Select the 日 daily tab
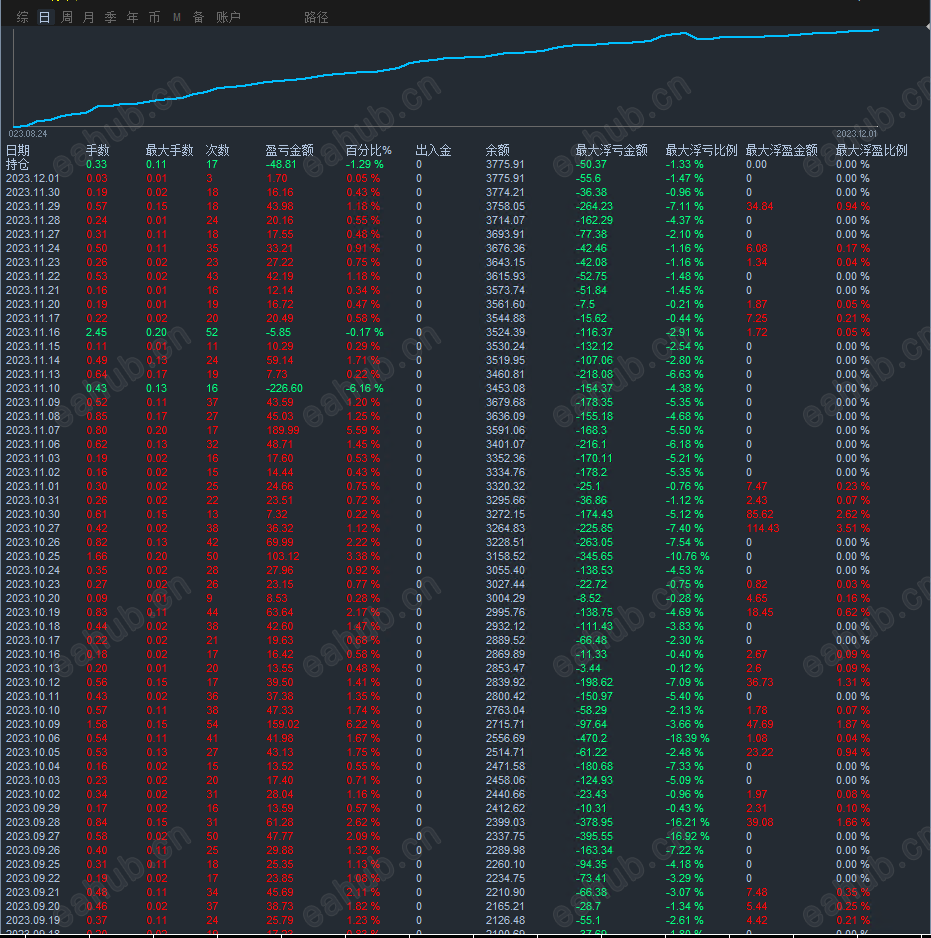This screenshot has width=931, height=938. [44, 17]
